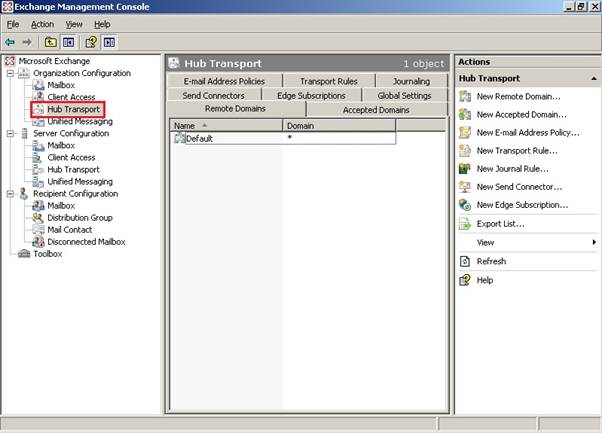Switch to the Accepted Domains tab
Viewport: 602px width, 433px height.
click(x=376, y=110)
